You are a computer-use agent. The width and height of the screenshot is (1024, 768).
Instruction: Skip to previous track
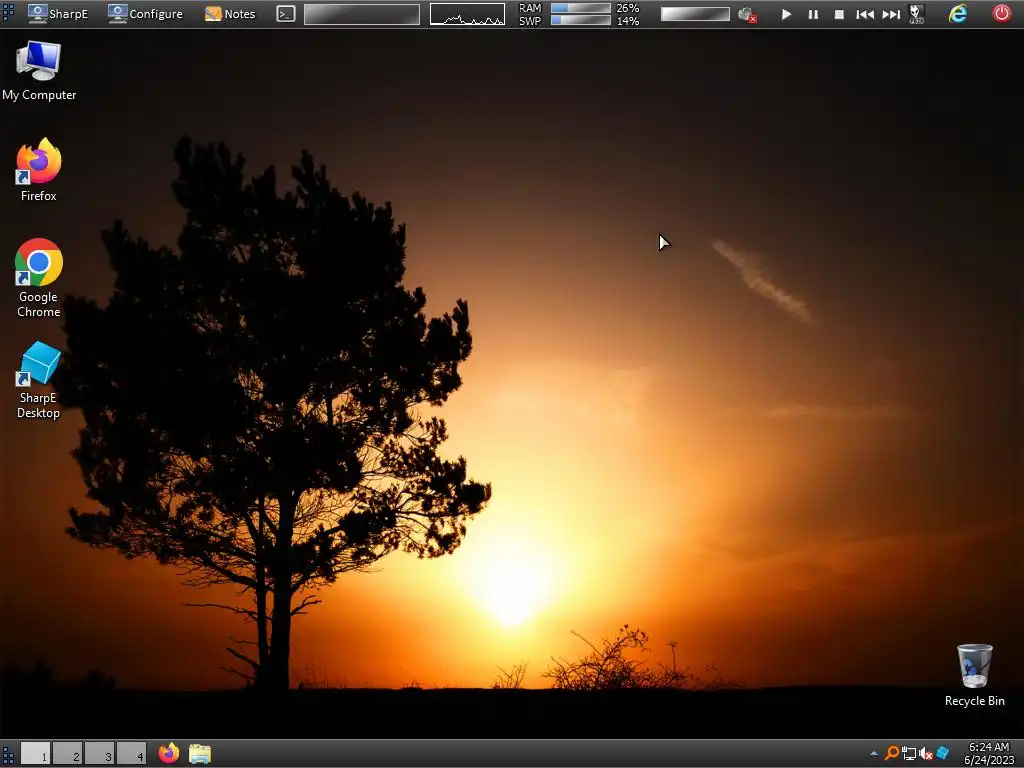click(865, 14)
